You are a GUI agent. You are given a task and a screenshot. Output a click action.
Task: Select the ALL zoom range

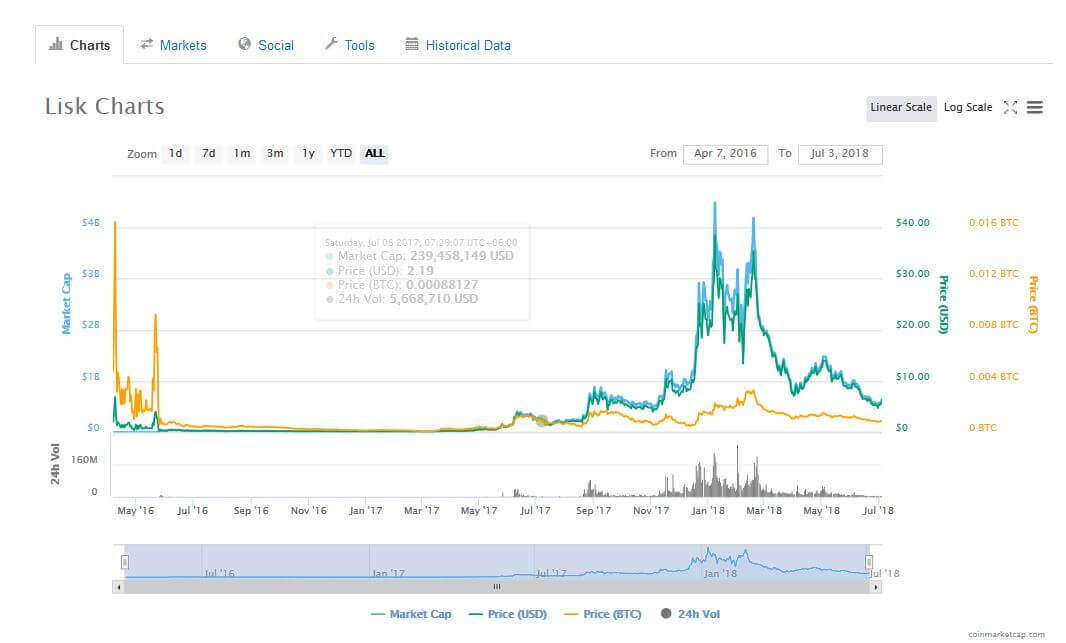pyautogui.click(x=375, y=154)
